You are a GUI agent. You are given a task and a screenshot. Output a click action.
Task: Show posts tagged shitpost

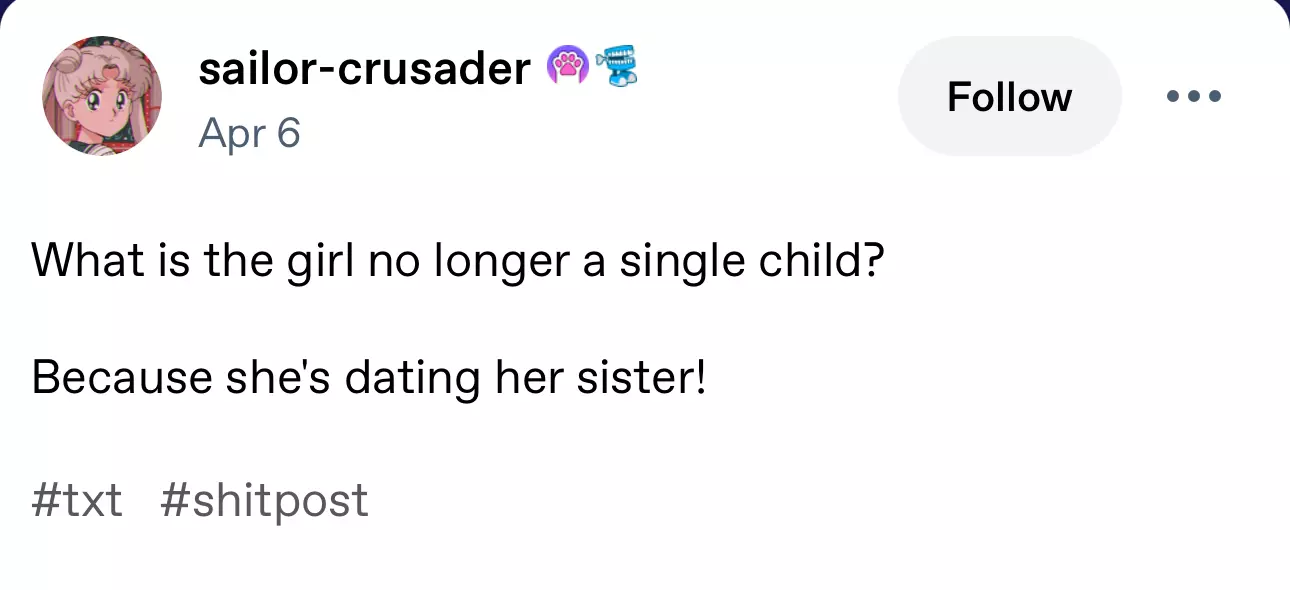(x=264, y=500)
